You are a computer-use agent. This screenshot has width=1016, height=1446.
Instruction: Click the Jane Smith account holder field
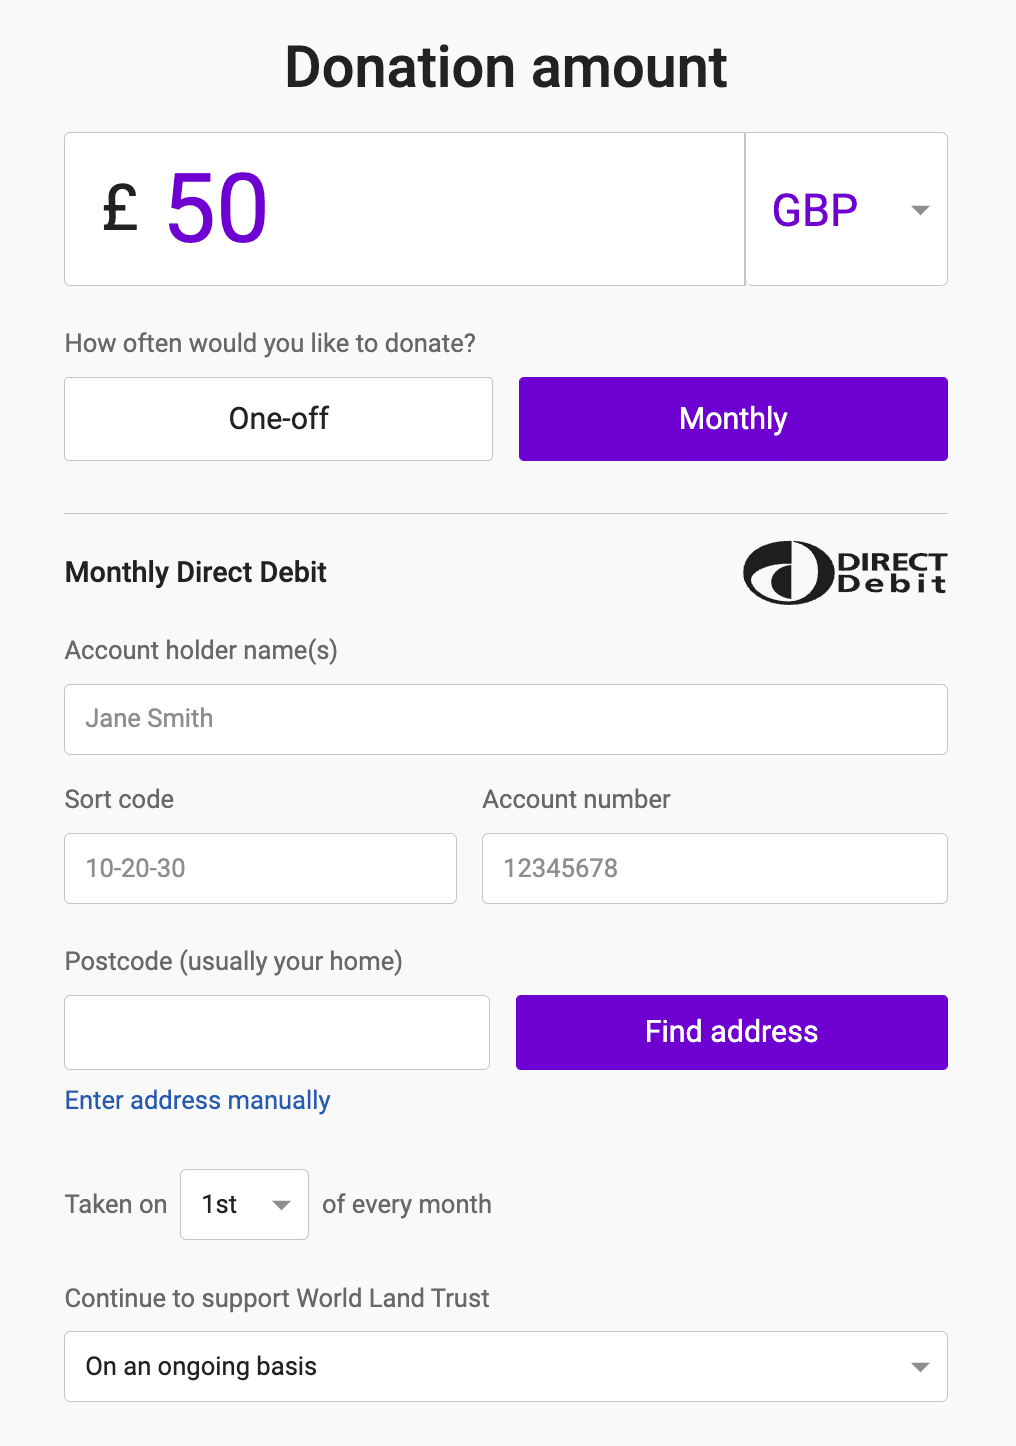(x=506, y=719)
